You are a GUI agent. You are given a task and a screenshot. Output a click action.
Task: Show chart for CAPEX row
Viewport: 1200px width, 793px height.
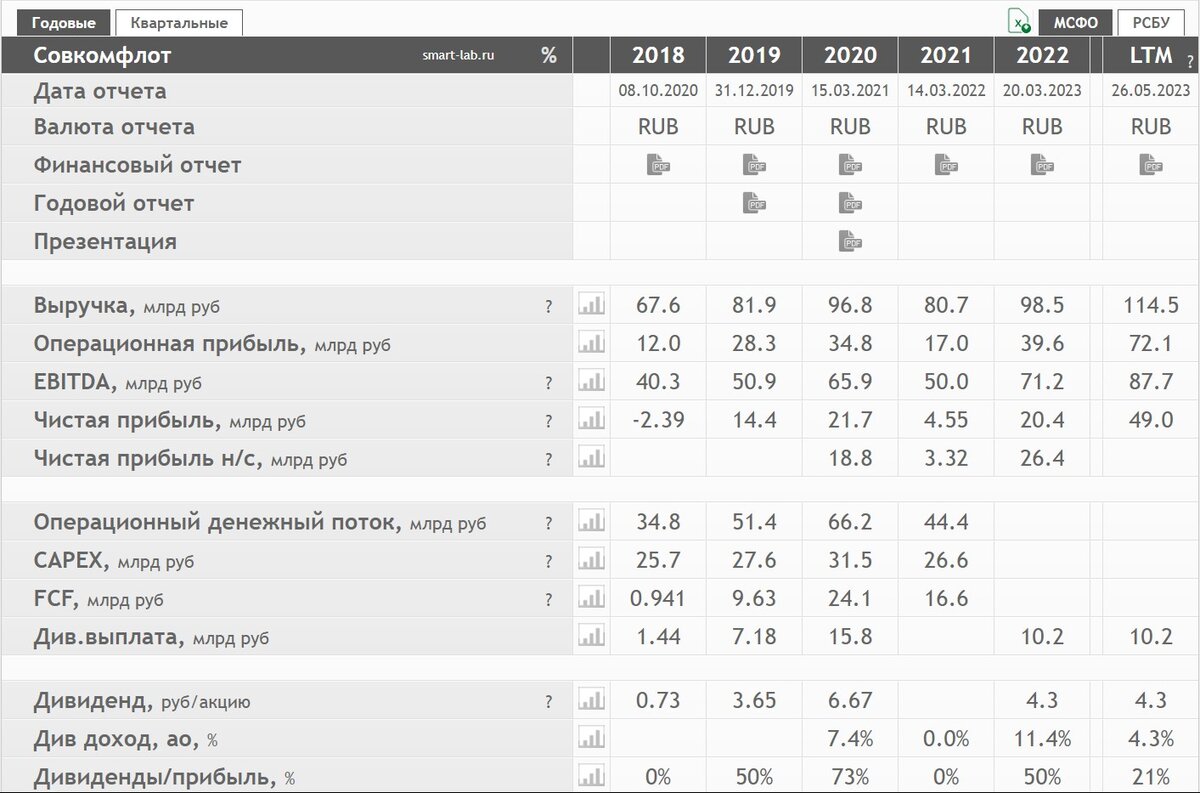click(592, 560)
